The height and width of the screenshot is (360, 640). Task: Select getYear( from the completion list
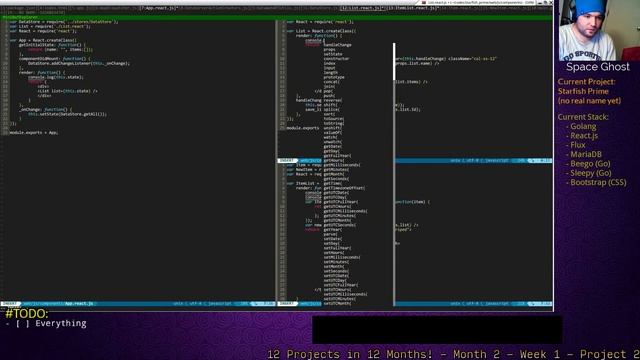(333, 229)
